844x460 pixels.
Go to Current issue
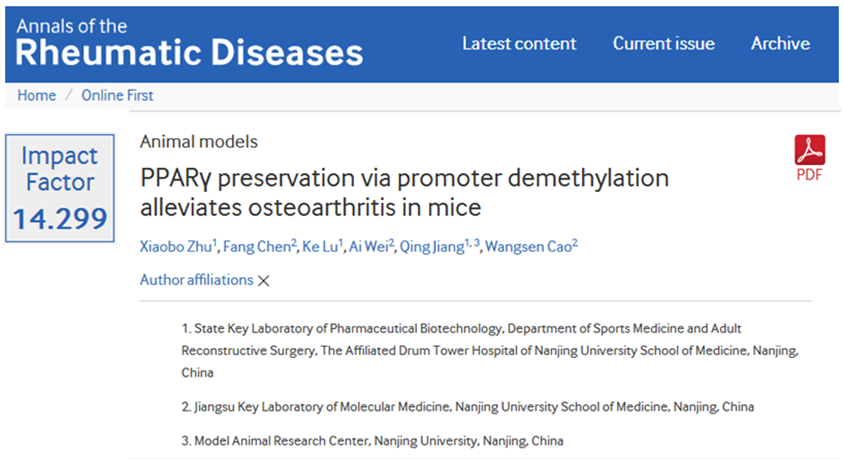tap(663, 43)
